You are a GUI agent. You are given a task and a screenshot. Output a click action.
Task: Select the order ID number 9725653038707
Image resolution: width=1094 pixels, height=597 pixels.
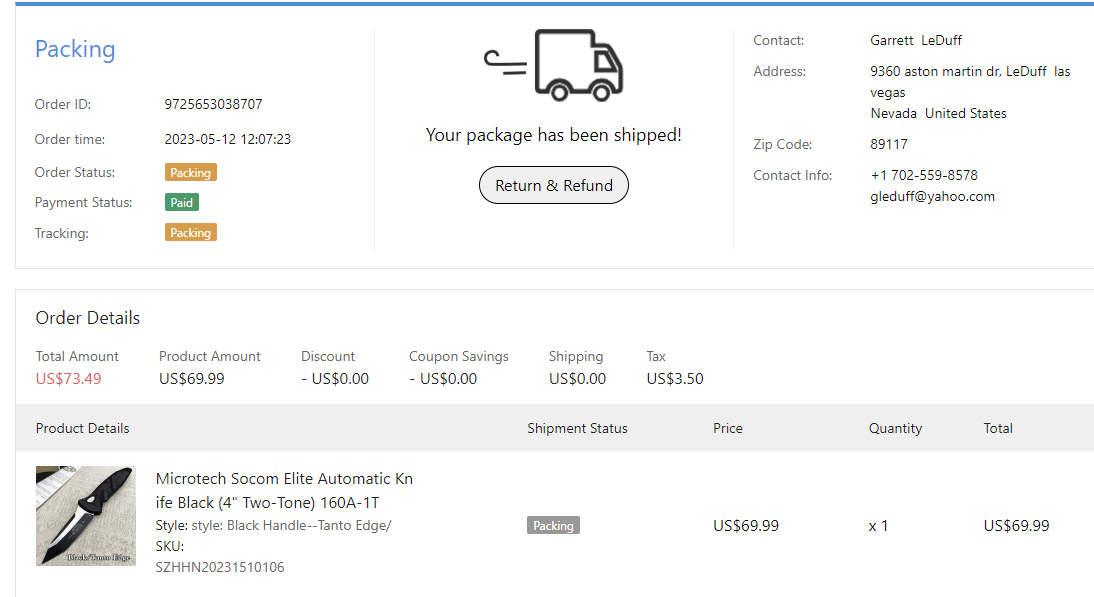coord(213,104)
